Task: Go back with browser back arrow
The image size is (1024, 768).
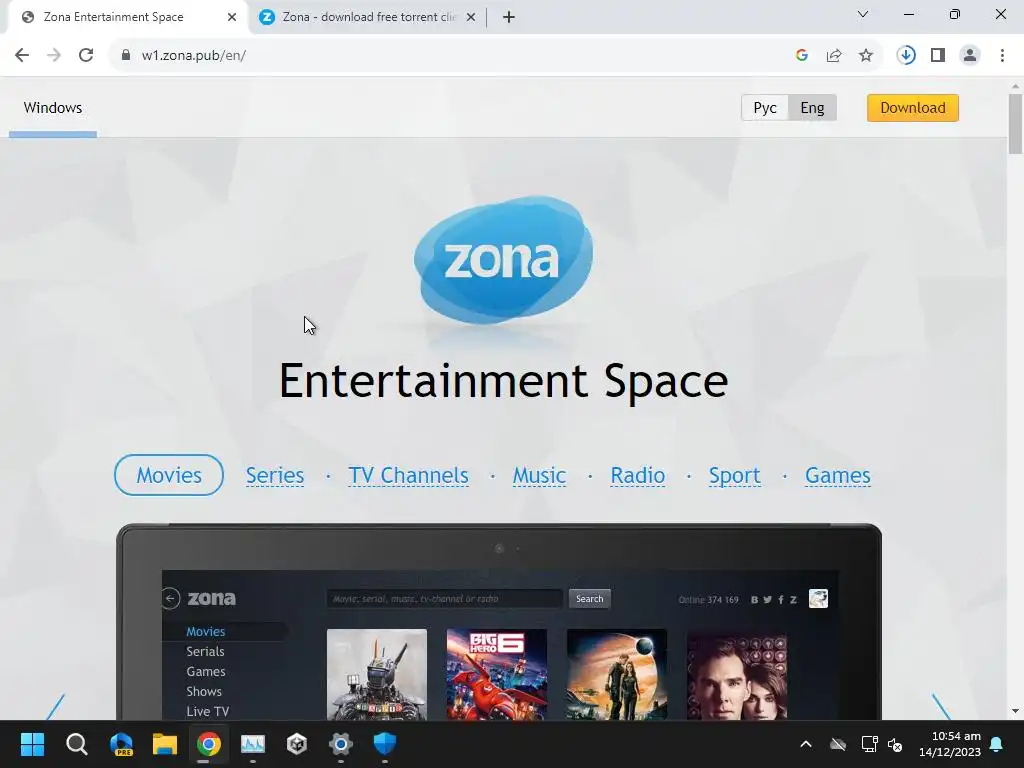Action: (x=22, y=56)
